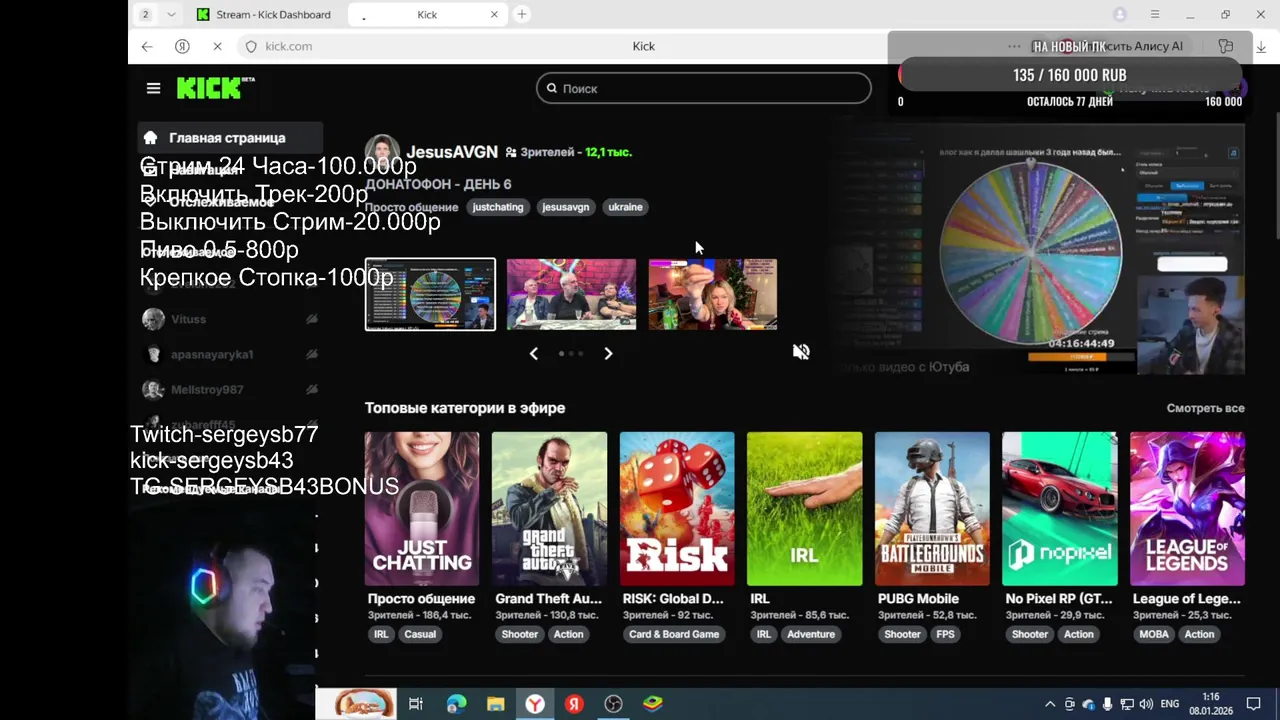Image resolution: width=1280 pixels, height=720 pixels.
Task: Open the site protection shield icon
Action: 251,46
